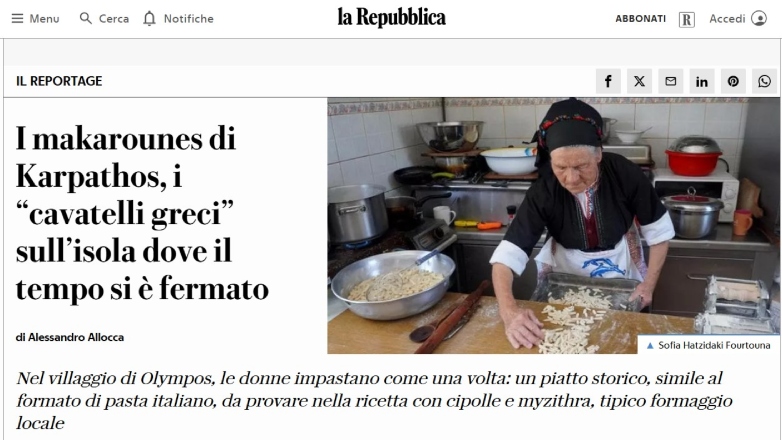Image resolution: width=782 pixels, height=440 pixels.
Task: Open the Notifiche bell icon
Action: pos(149,18)
